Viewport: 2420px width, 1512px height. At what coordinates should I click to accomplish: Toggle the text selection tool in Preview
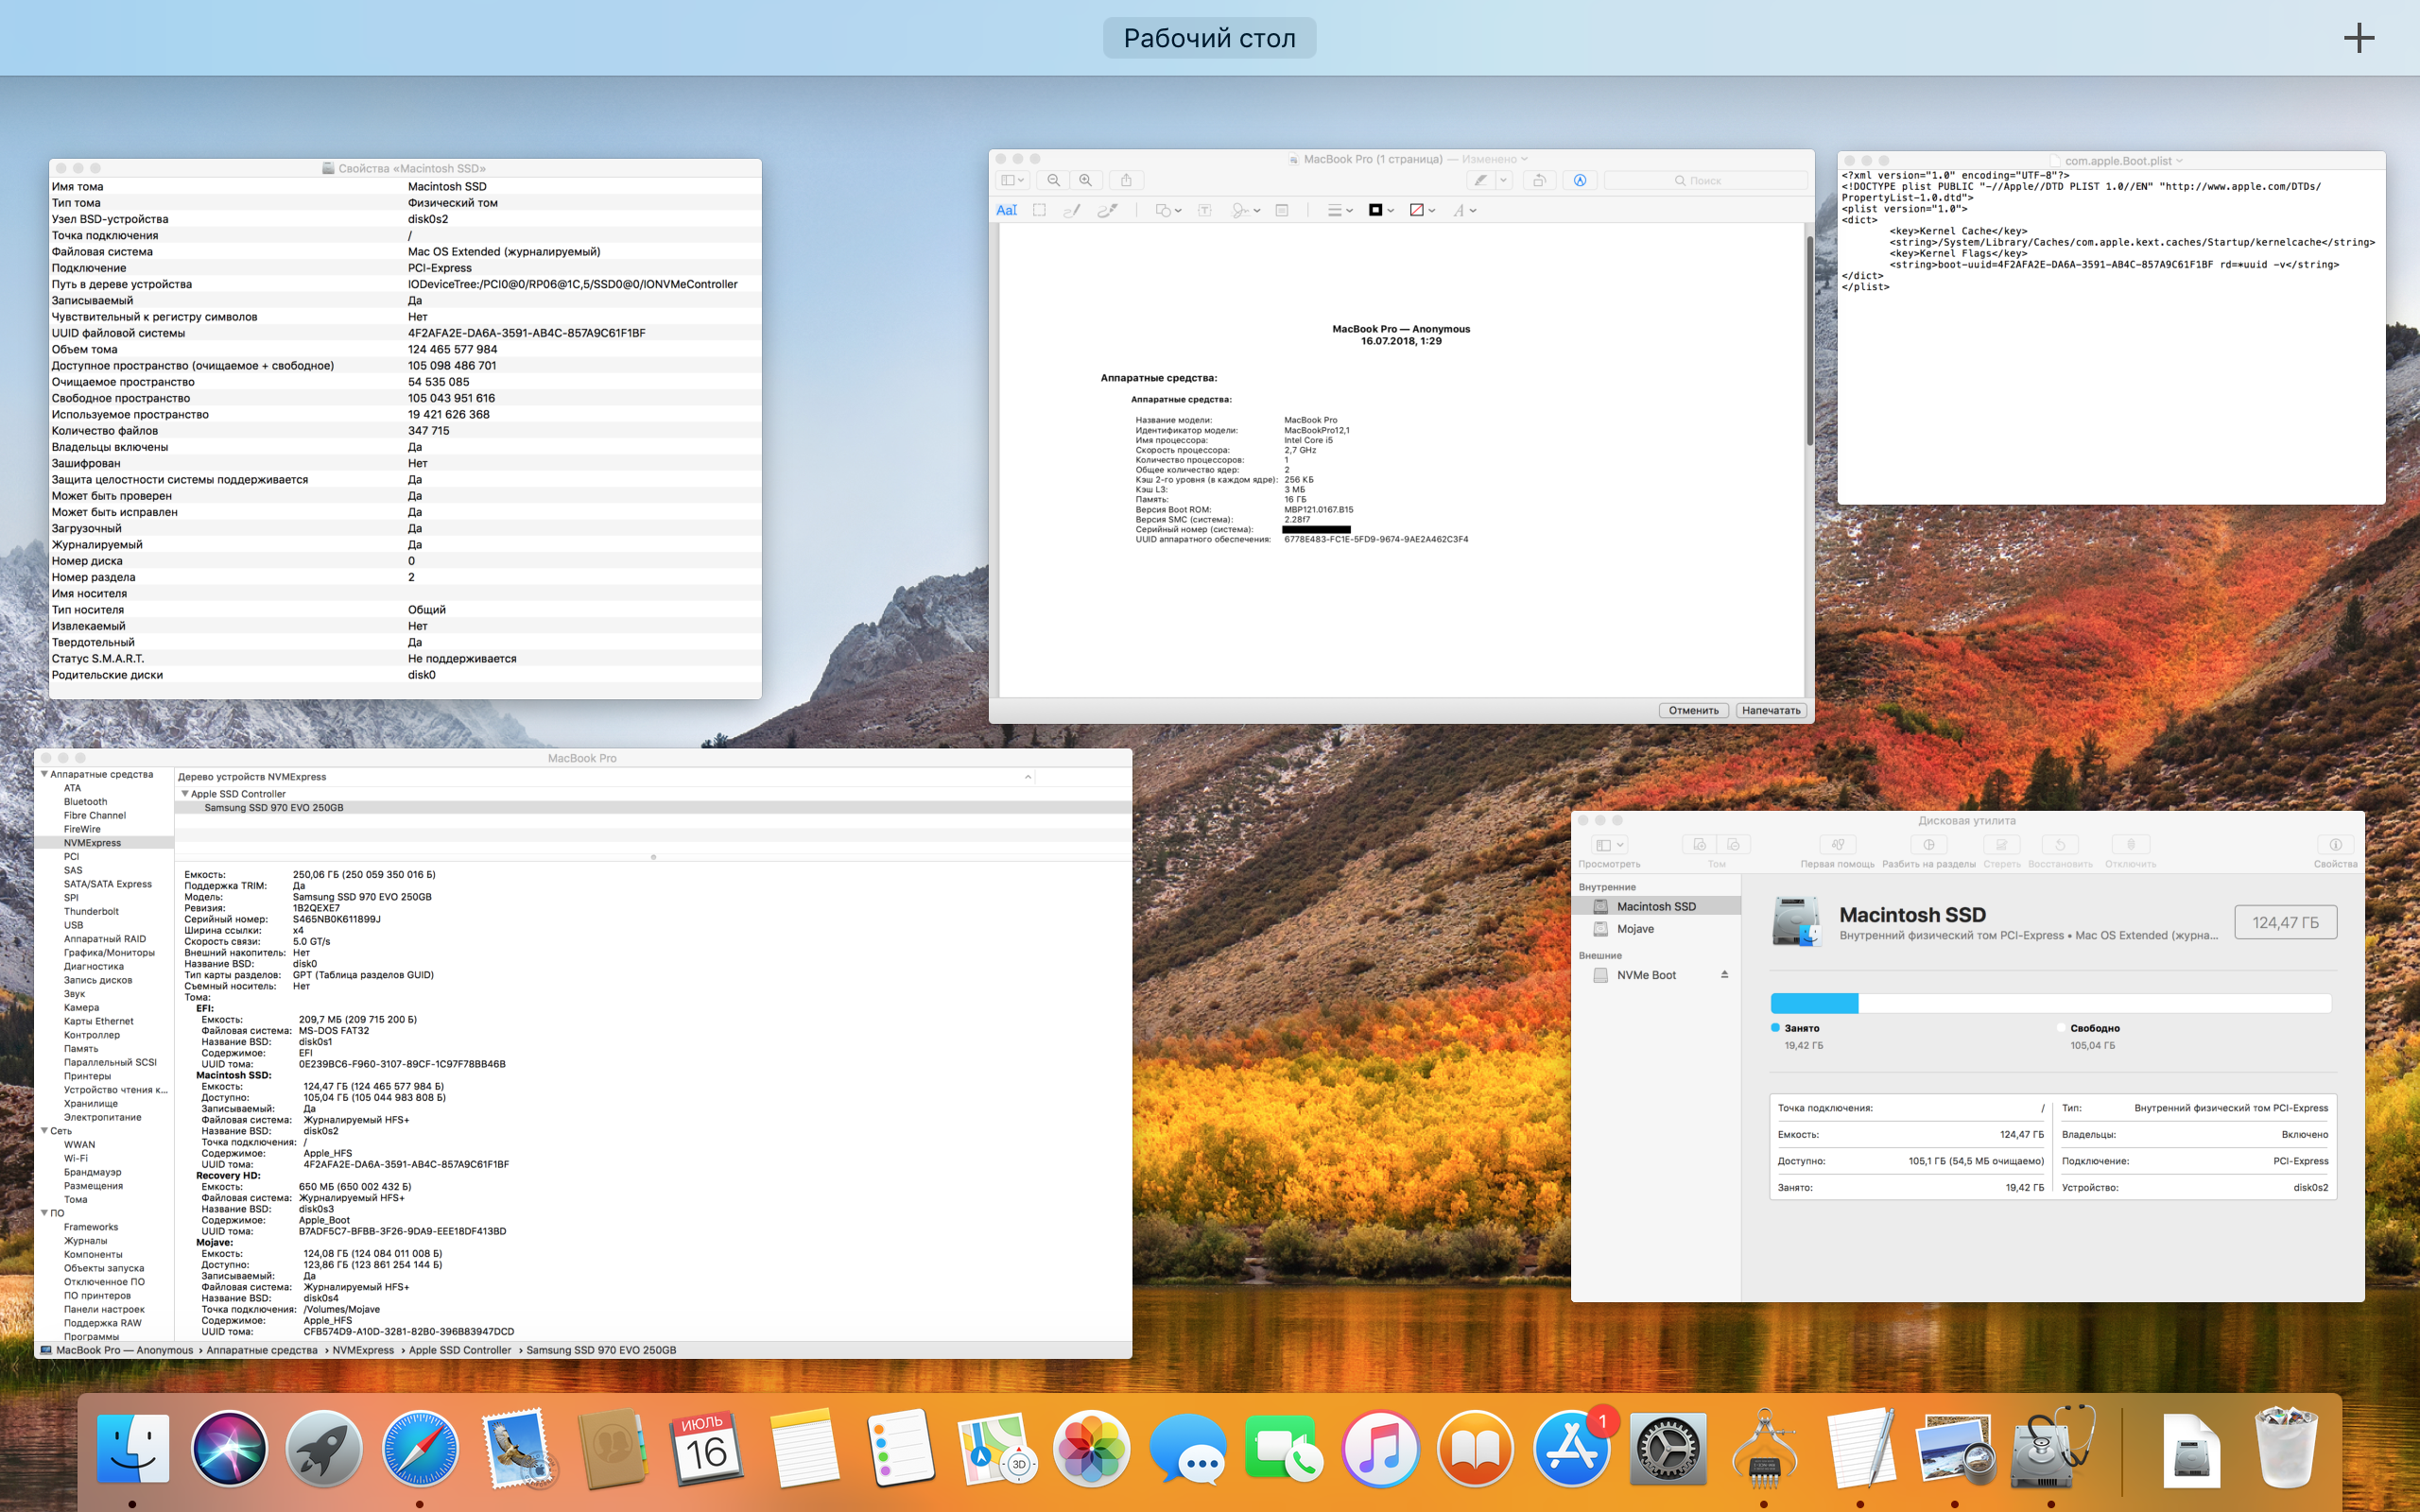point(1007,211)
